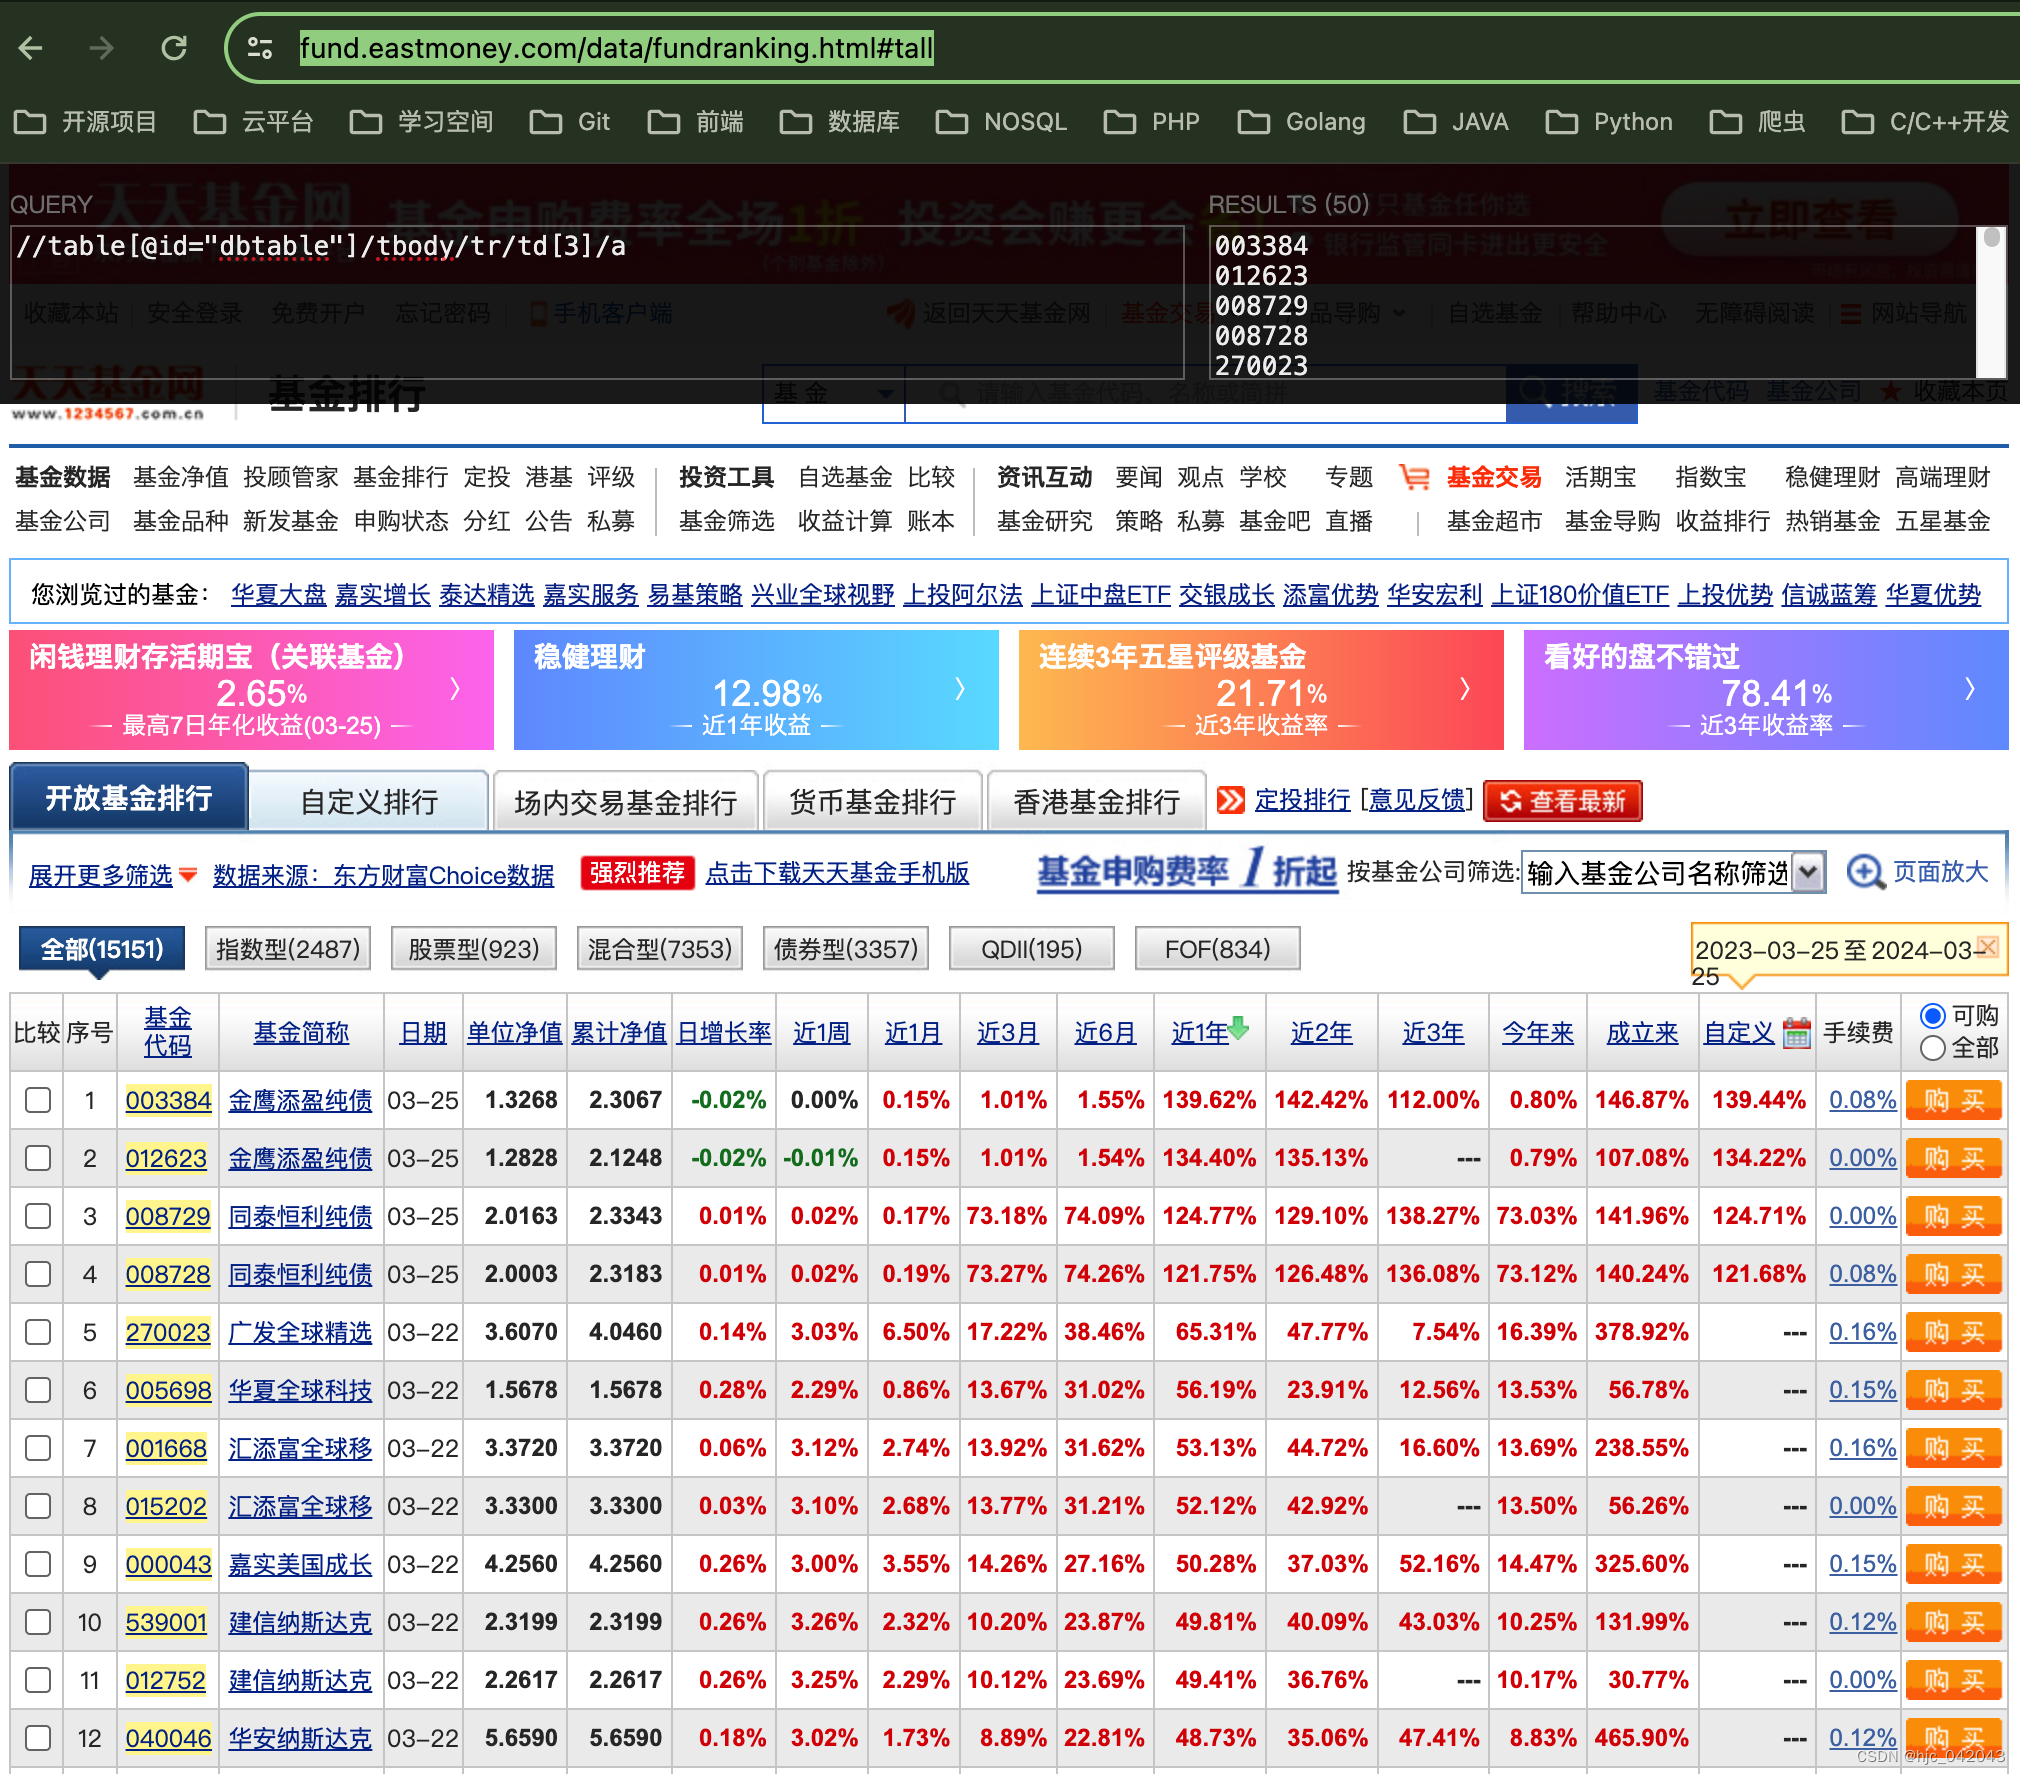Open the 数据库 bookmark folder
Image resolution: width=2020 pixels, height=1774 pixels.
(839, 122)
